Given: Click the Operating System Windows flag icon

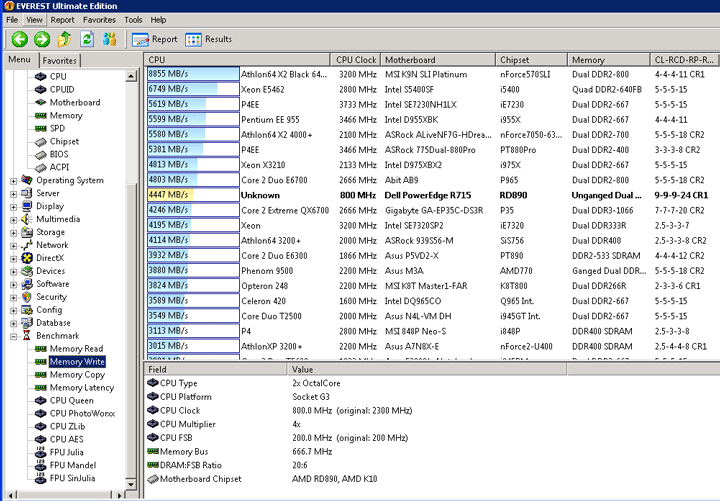Looking at the screenshot, I should (27, 180).
